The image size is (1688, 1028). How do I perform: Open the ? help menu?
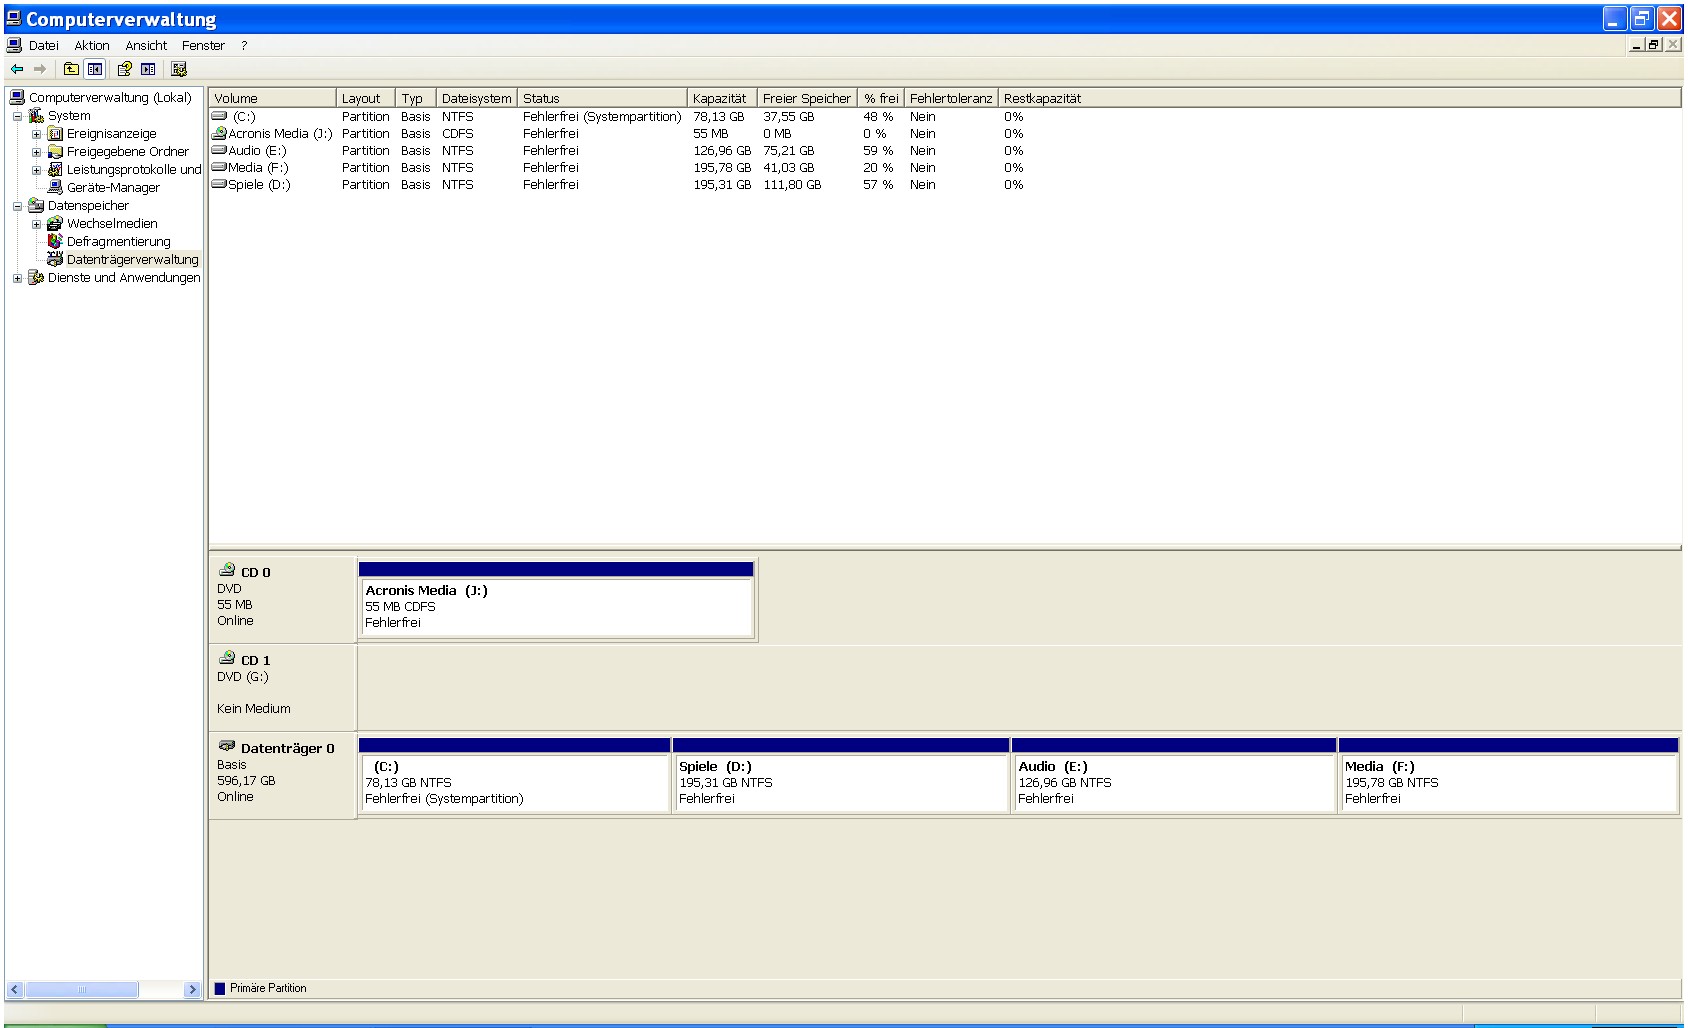[x=244, y=45]
